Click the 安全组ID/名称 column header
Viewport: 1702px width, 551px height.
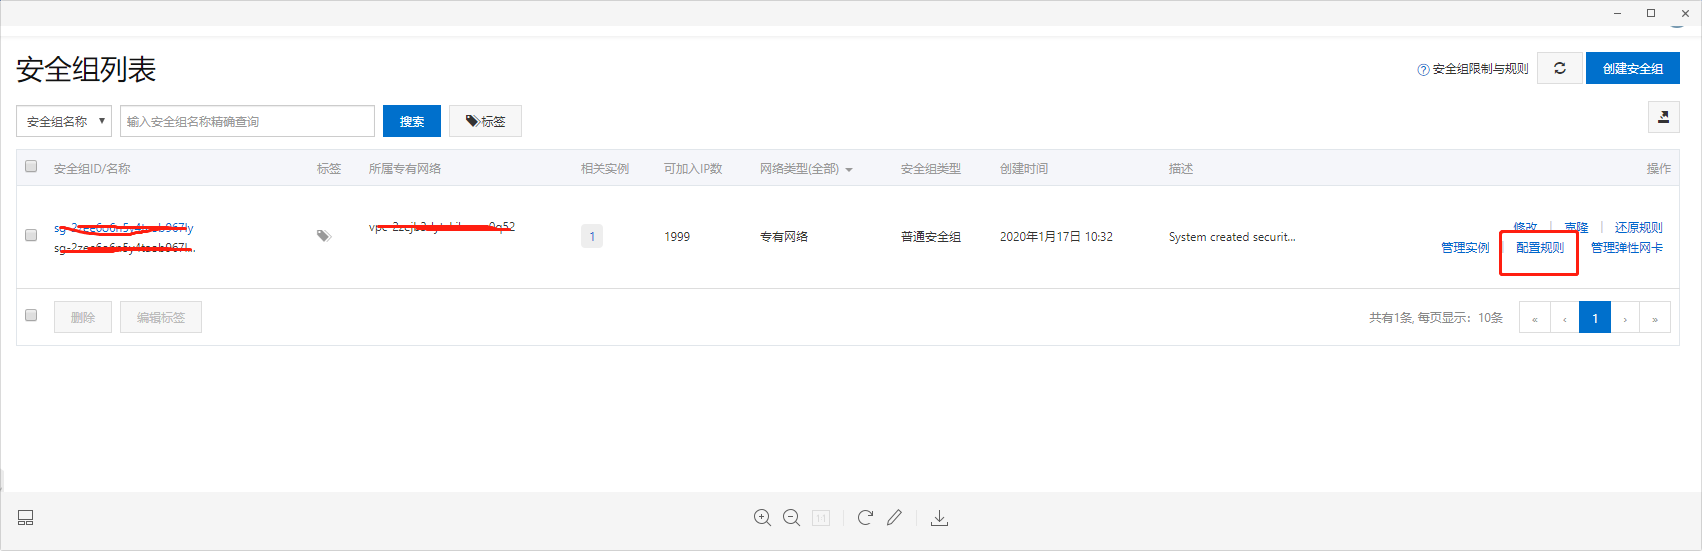tap(92, 169)
